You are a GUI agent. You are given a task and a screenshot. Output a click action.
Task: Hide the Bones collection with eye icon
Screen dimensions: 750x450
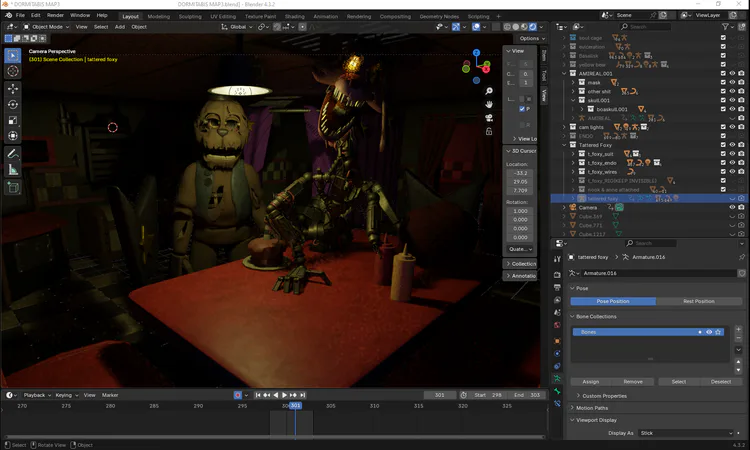coord(709,332)
